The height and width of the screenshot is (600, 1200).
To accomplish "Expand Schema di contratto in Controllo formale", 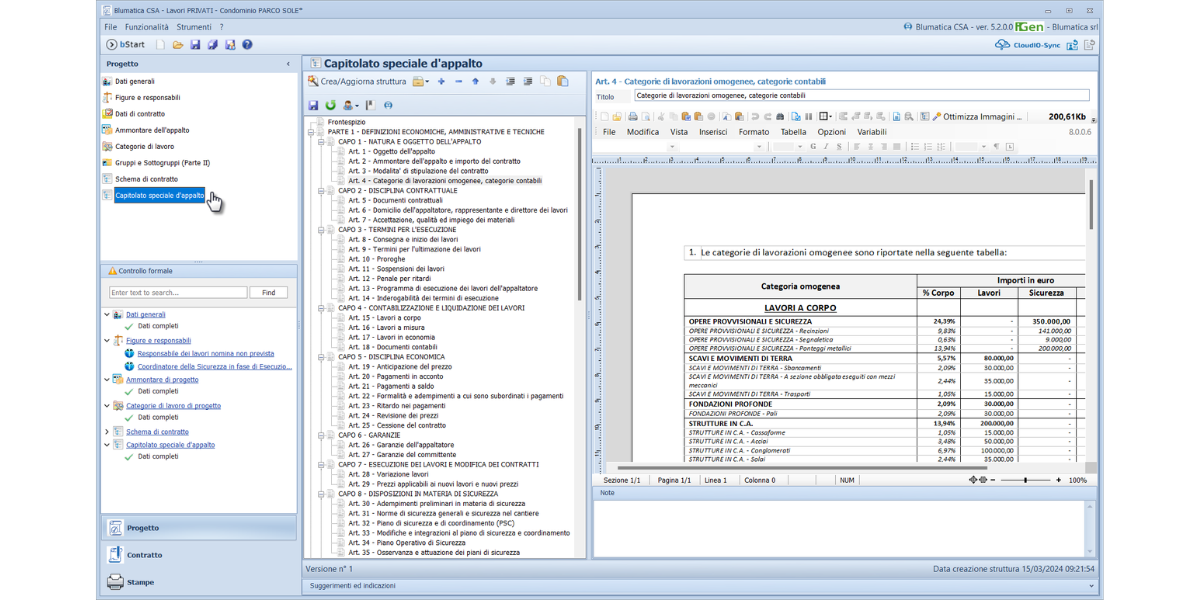I will [107, 432].
